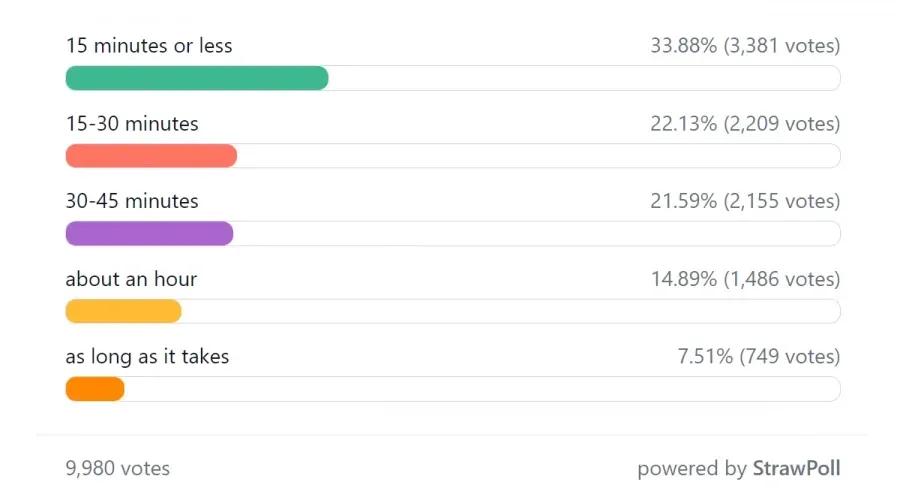This screenshot has width=900, height=488.
Task: Select the 'about an hour' option label
Action: click(x=131, y=279)
